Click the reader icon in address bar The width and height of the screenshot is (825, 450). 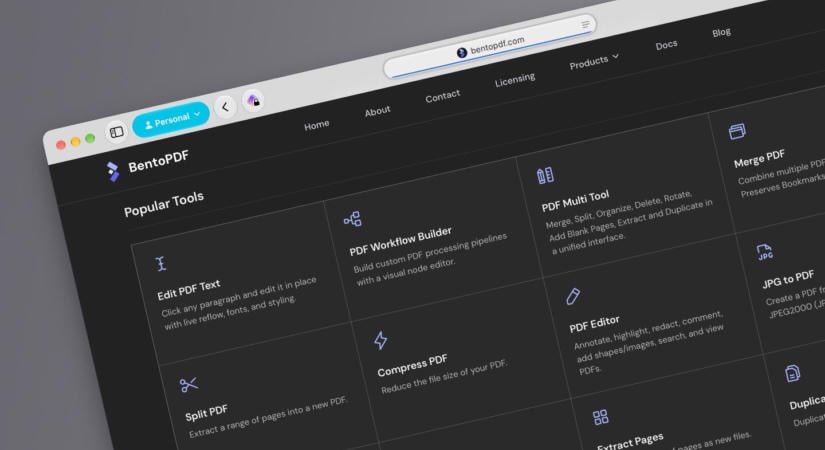(x=585, y=25)
